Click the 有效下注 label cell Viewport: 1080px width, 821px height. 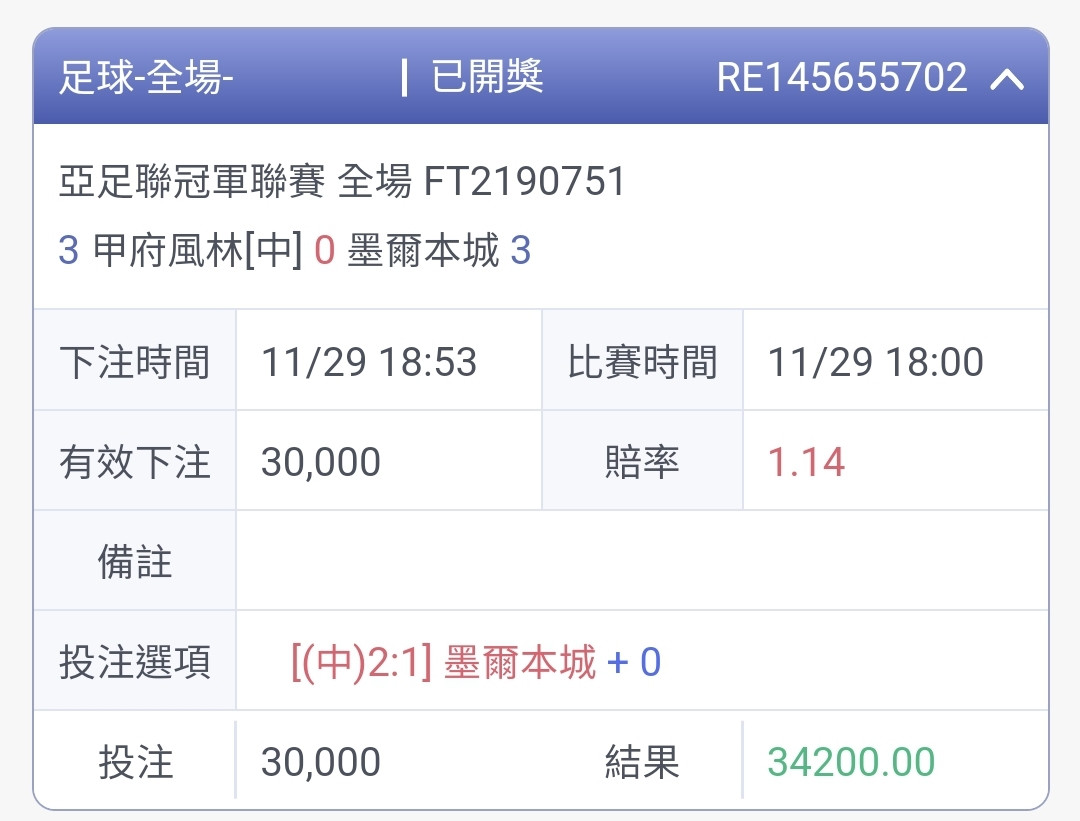135,463
